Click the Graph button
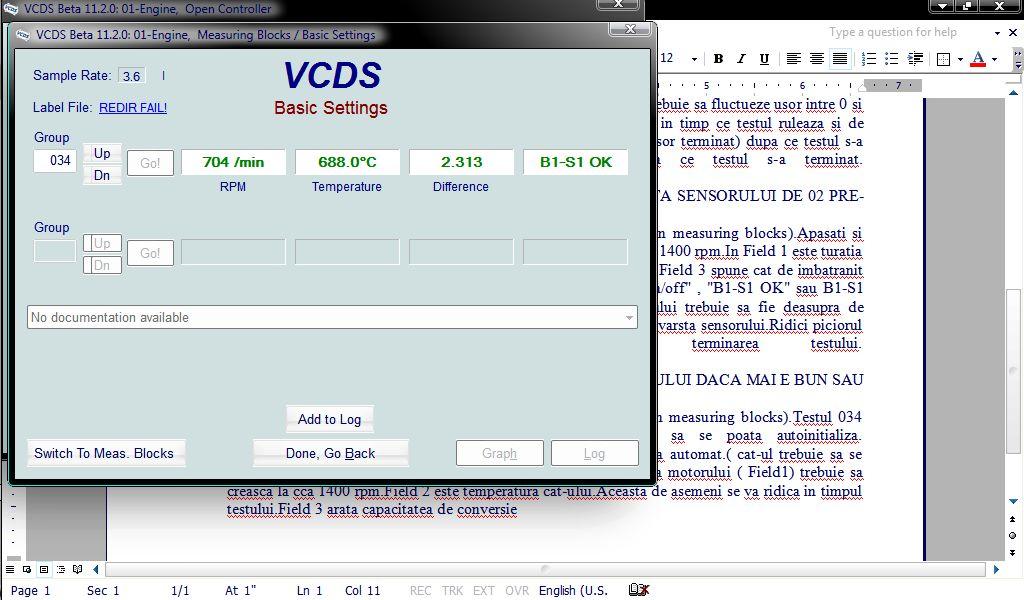The height and width of the screenshot is (600, 1024). pyautogui.click(x=500, y=453)
